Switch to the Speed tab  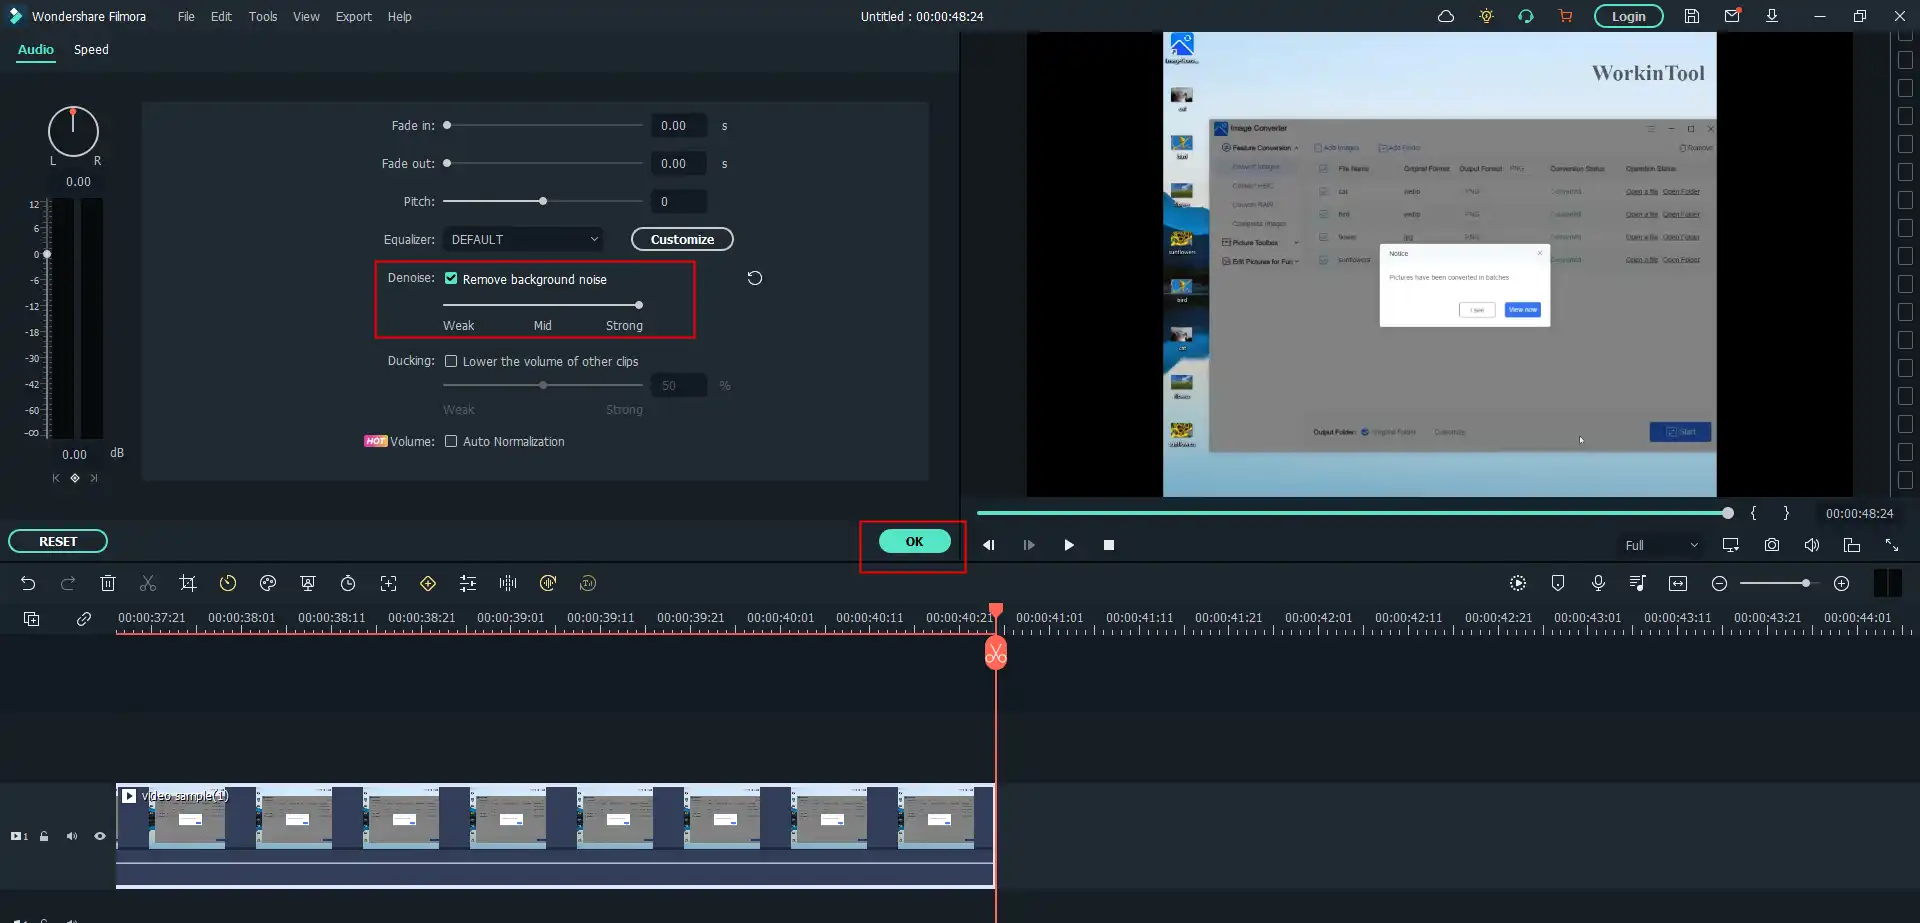pyautogui.click(x=91, y=49)
